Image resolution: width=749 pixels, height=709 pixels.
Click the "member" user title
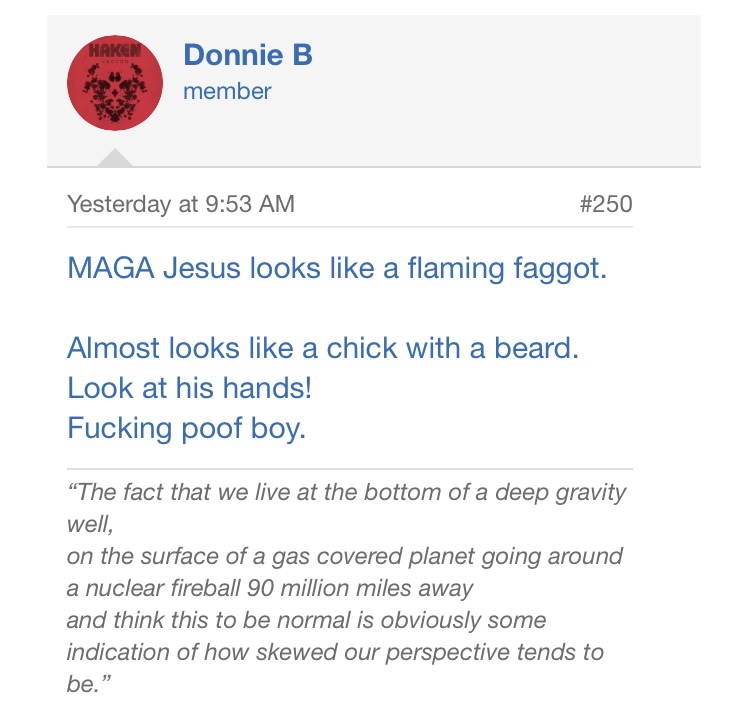click(x=227, y=91)
